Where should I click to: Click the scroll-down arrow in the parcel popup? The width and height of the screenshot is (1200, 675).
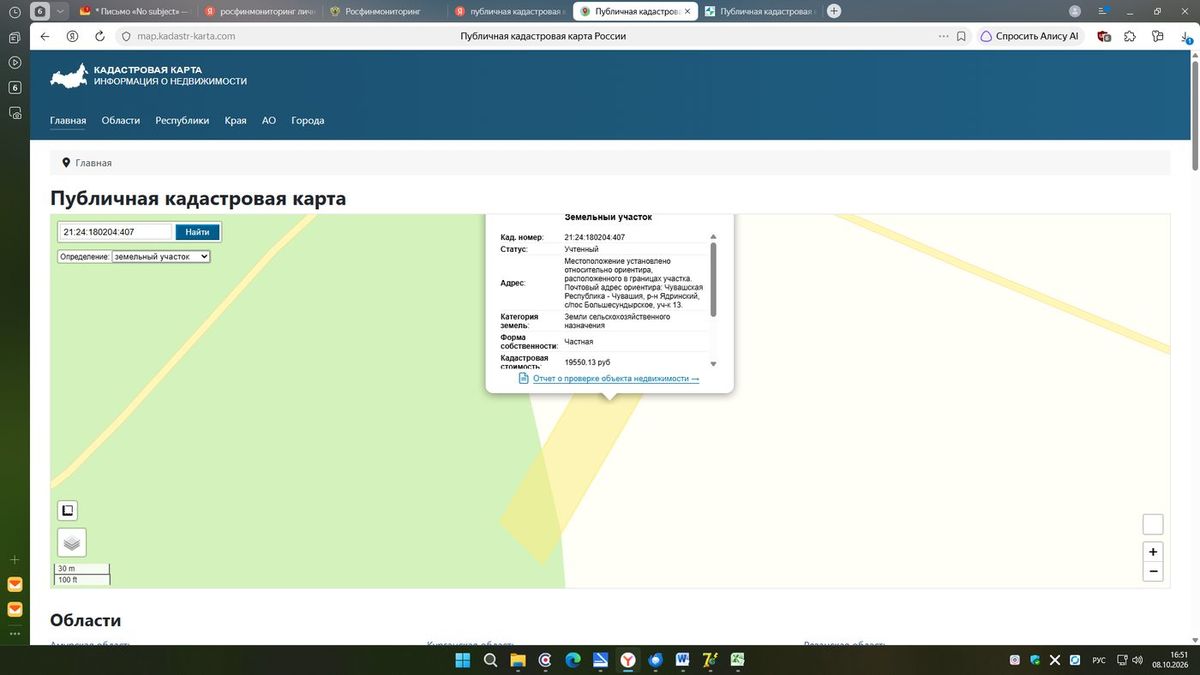coord(713,364)
